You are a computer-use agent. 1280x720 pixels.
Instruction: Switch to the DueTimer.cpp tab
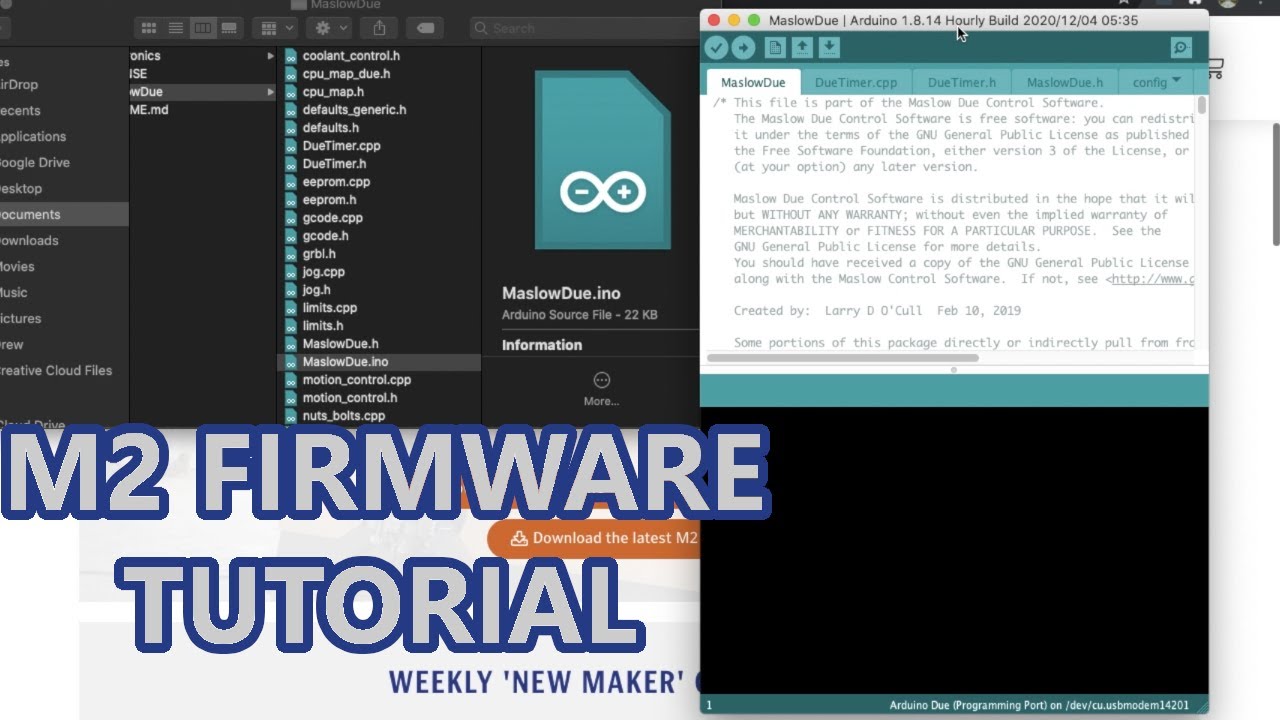coord(856,82)
